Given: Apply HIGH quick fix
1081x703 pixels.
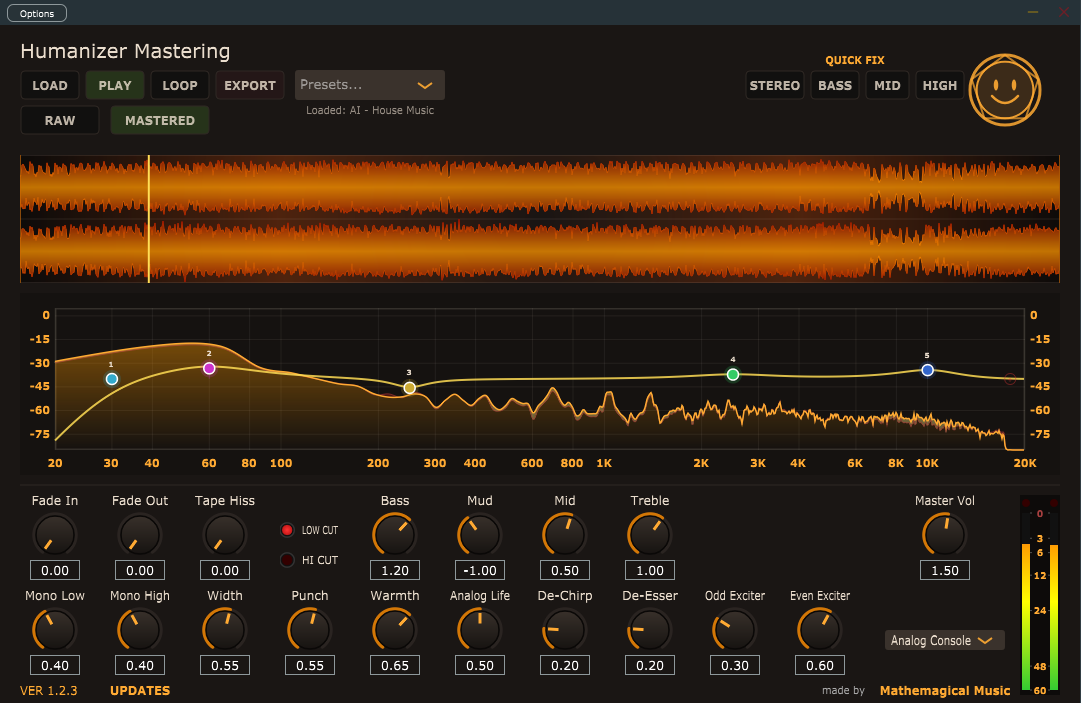Looking at the screenshot, I should point(940,85).
